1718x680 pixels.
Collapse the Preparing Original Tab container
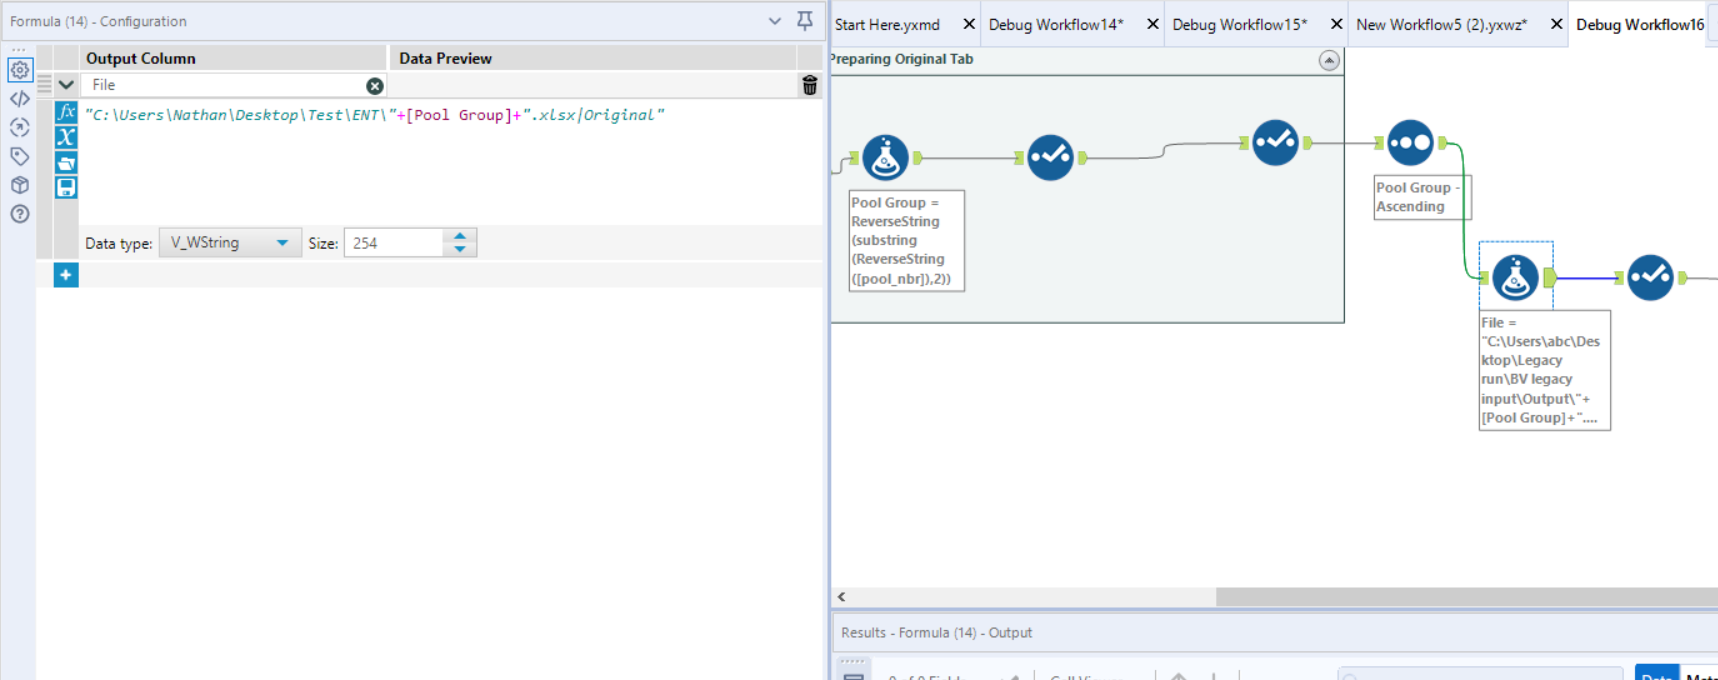click(x=1328, y=60)
